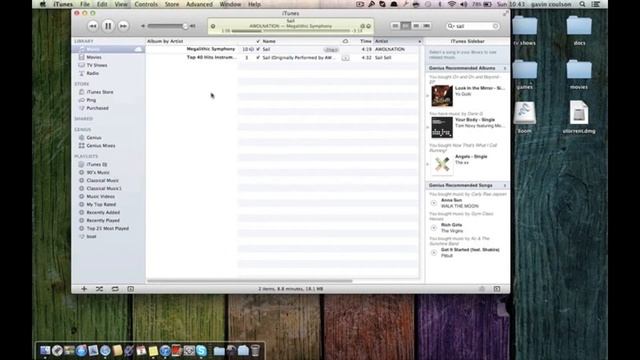Click the search field containing 'sail'
640x360 pixels.
coord(473,26)
